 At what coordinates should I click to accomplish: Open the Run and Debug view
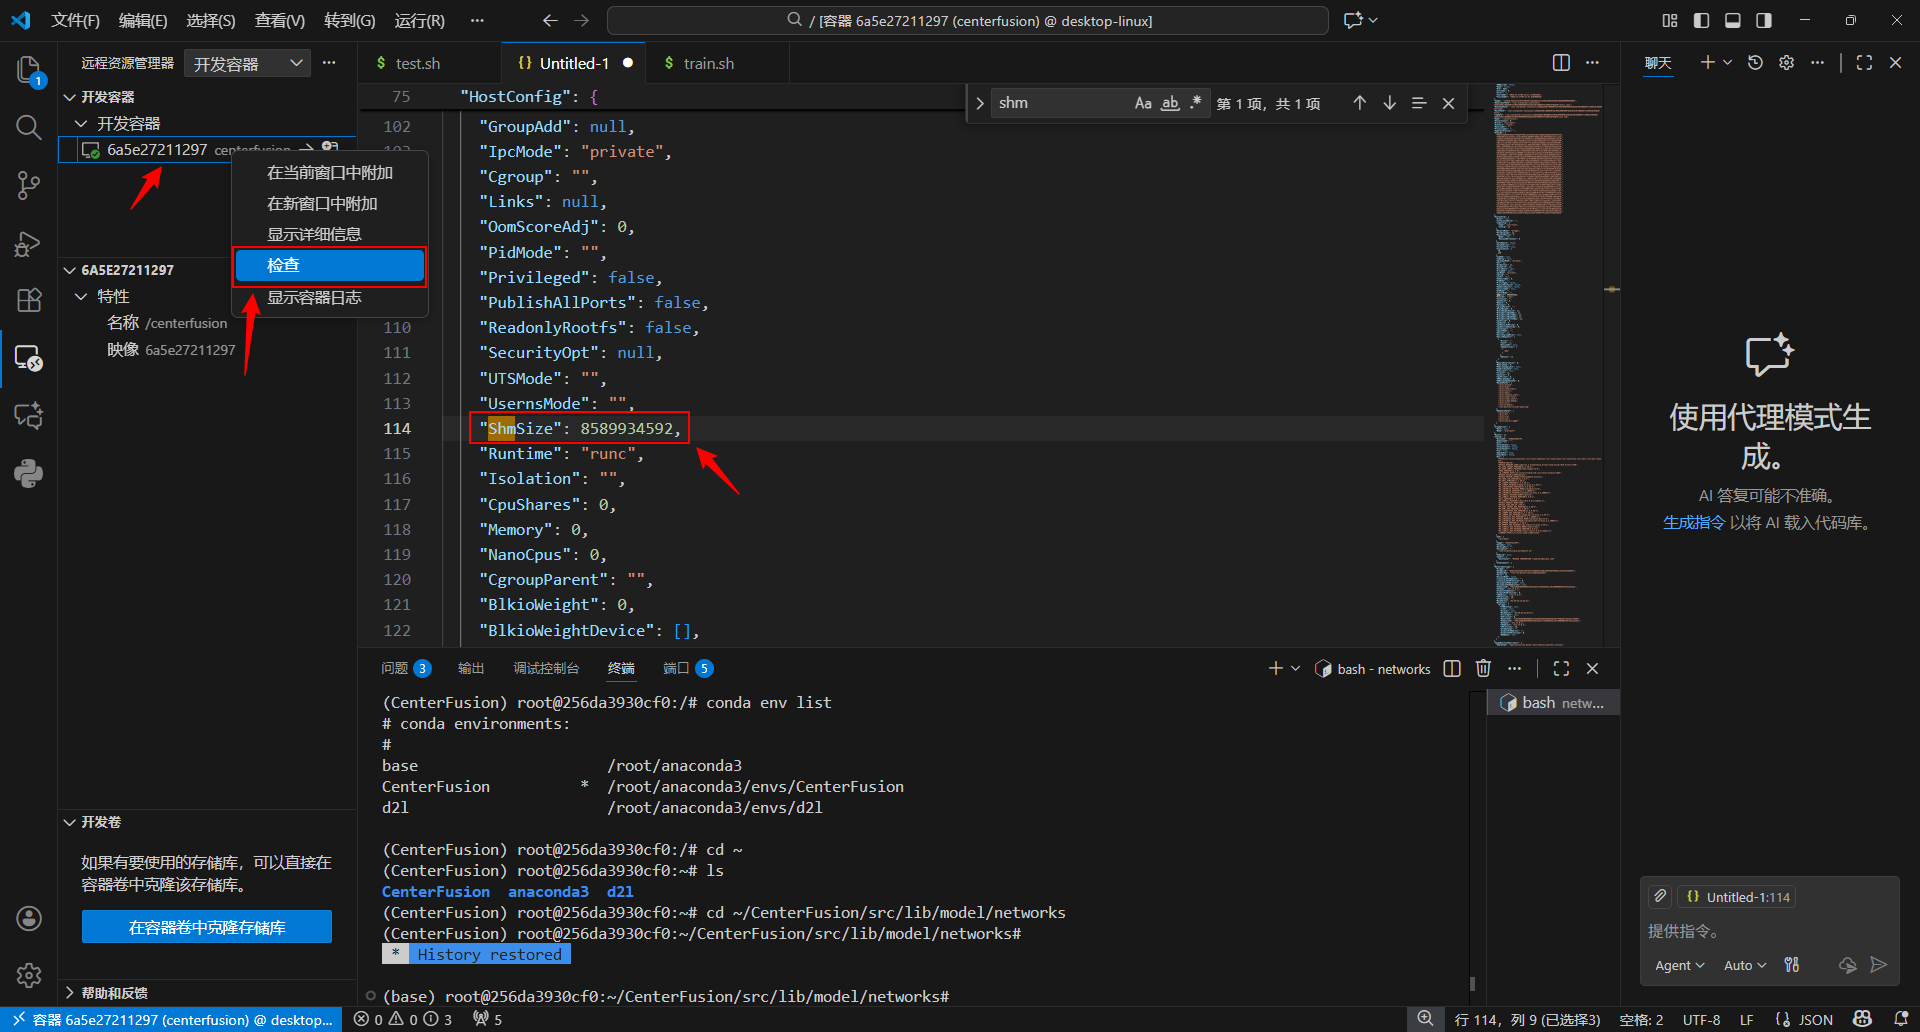(29, 243)
